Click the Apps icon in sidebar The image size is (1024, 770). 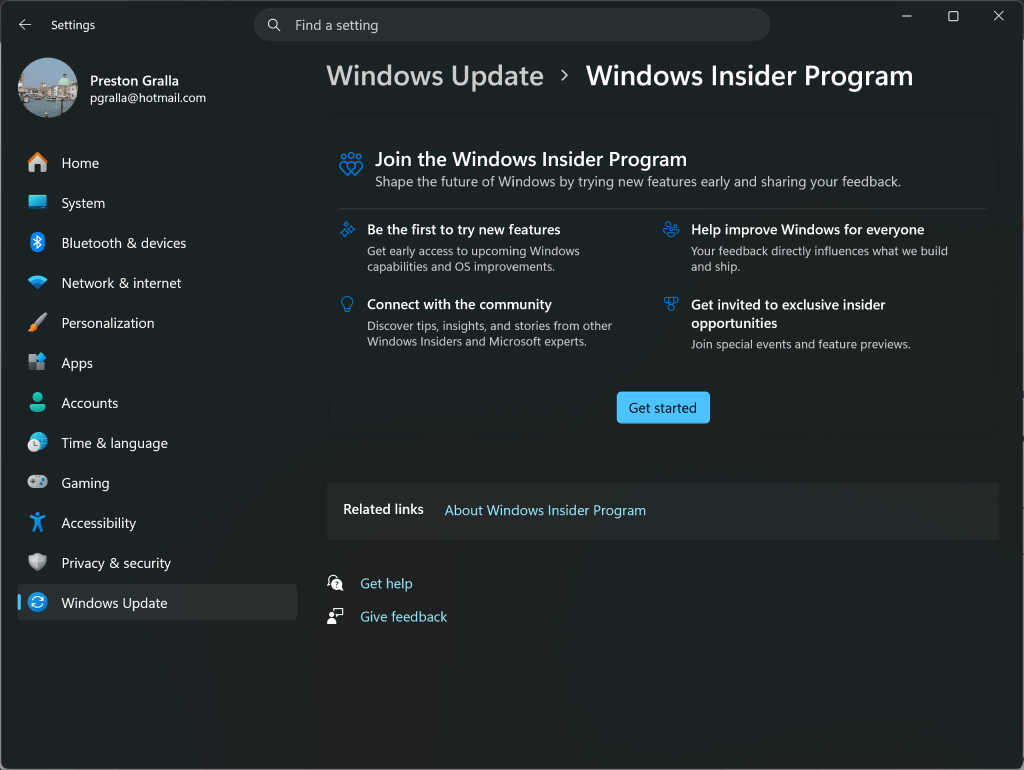37,362
